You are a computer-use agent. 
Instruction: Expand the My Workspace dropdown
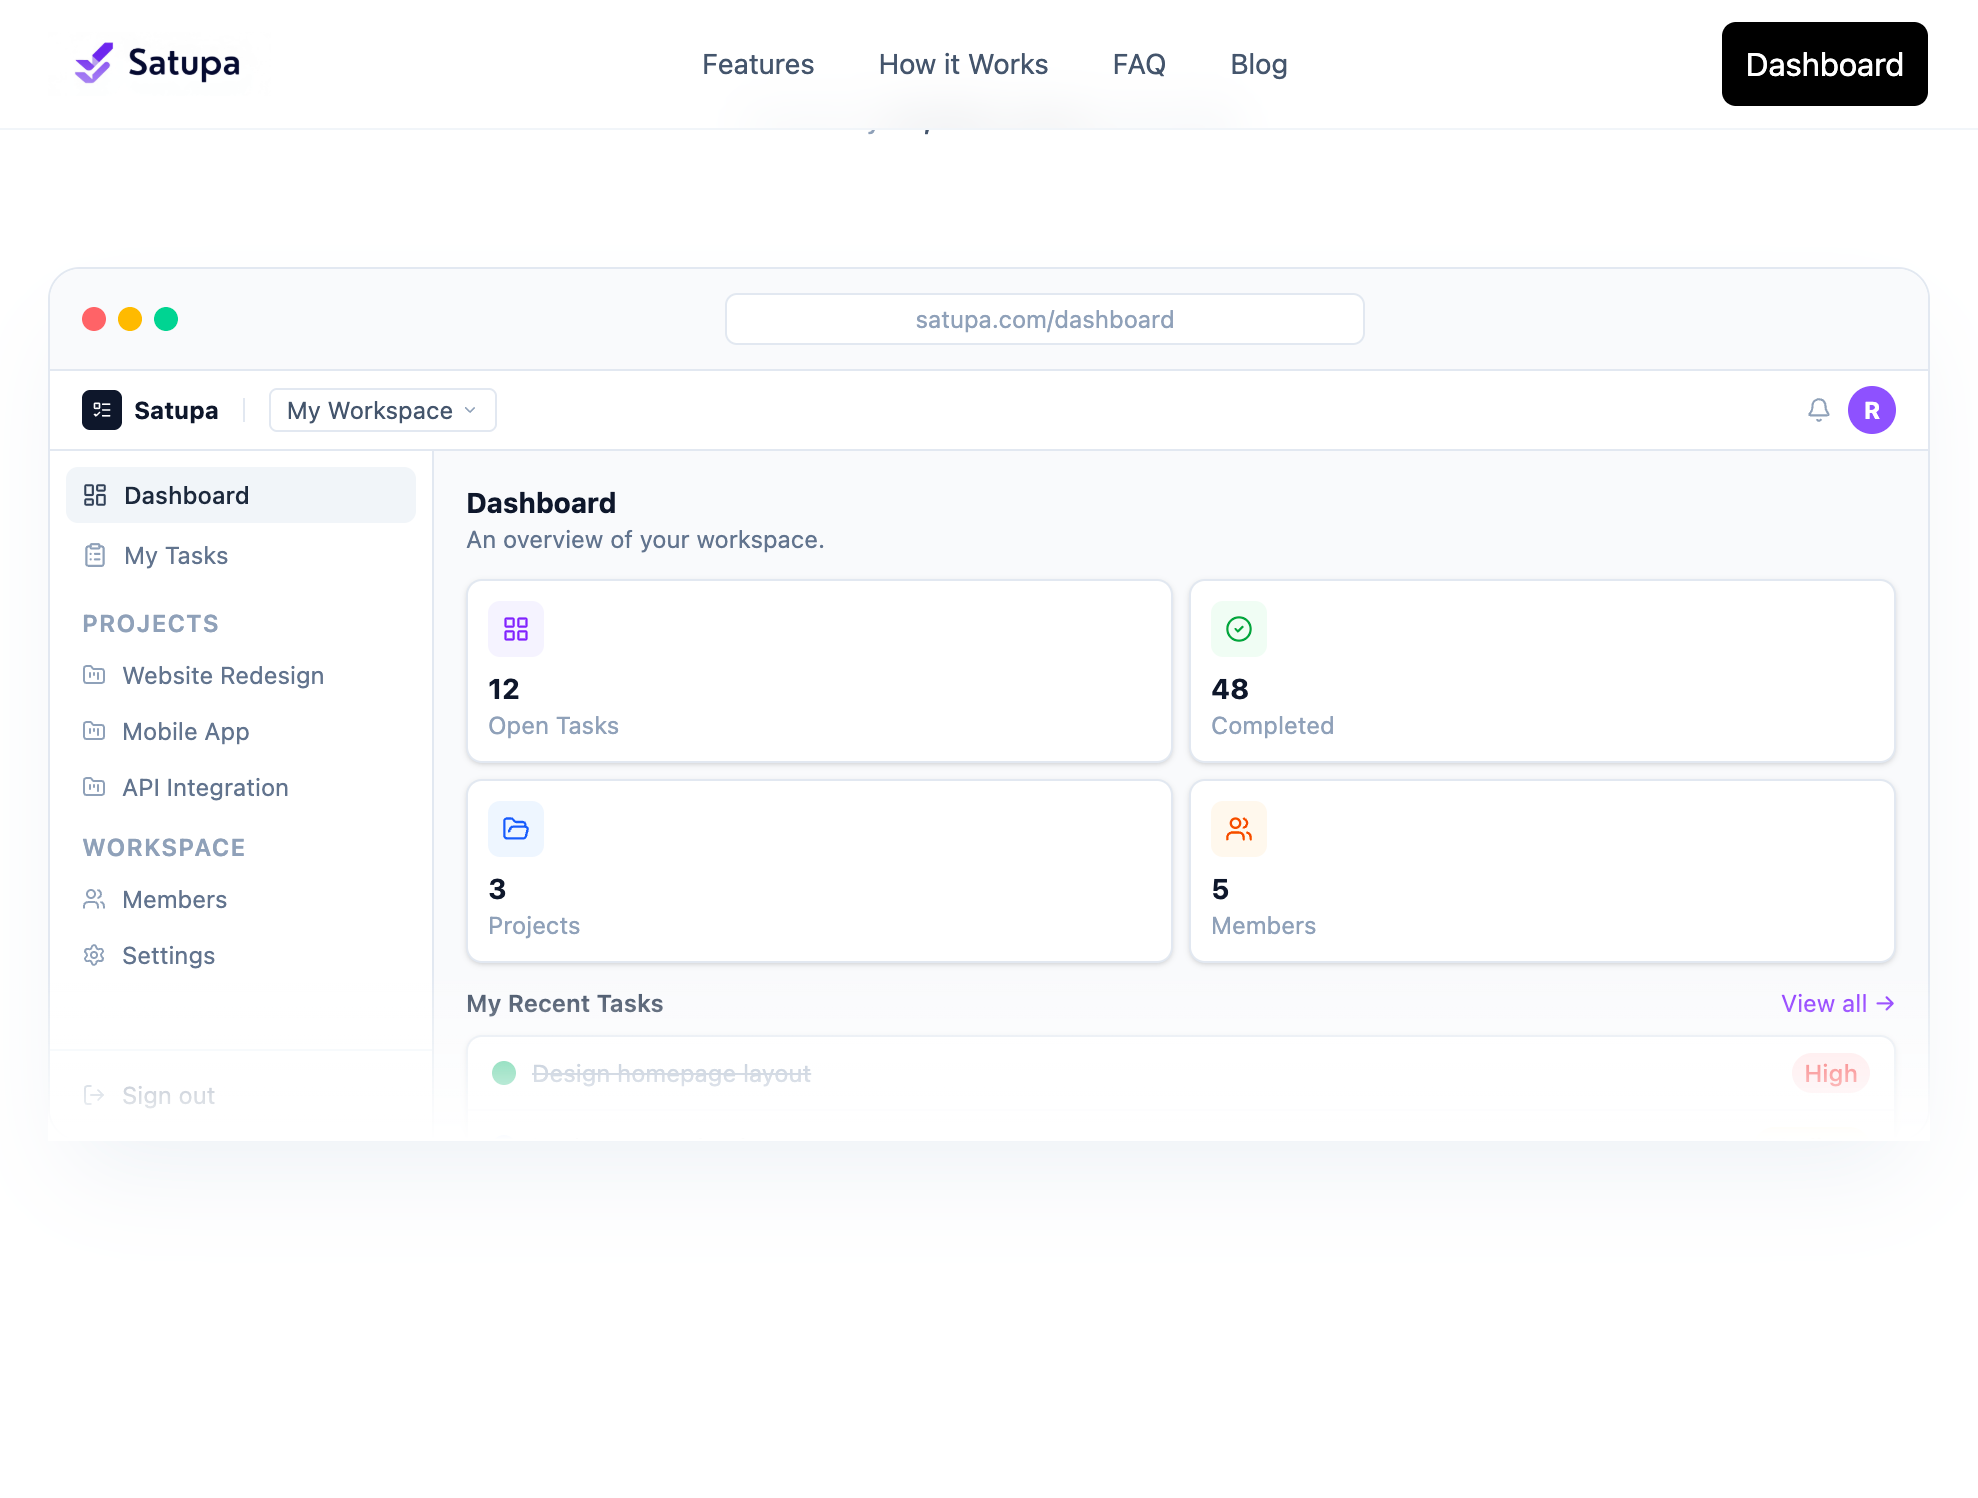pyautogui.click(x=382, y=410)
